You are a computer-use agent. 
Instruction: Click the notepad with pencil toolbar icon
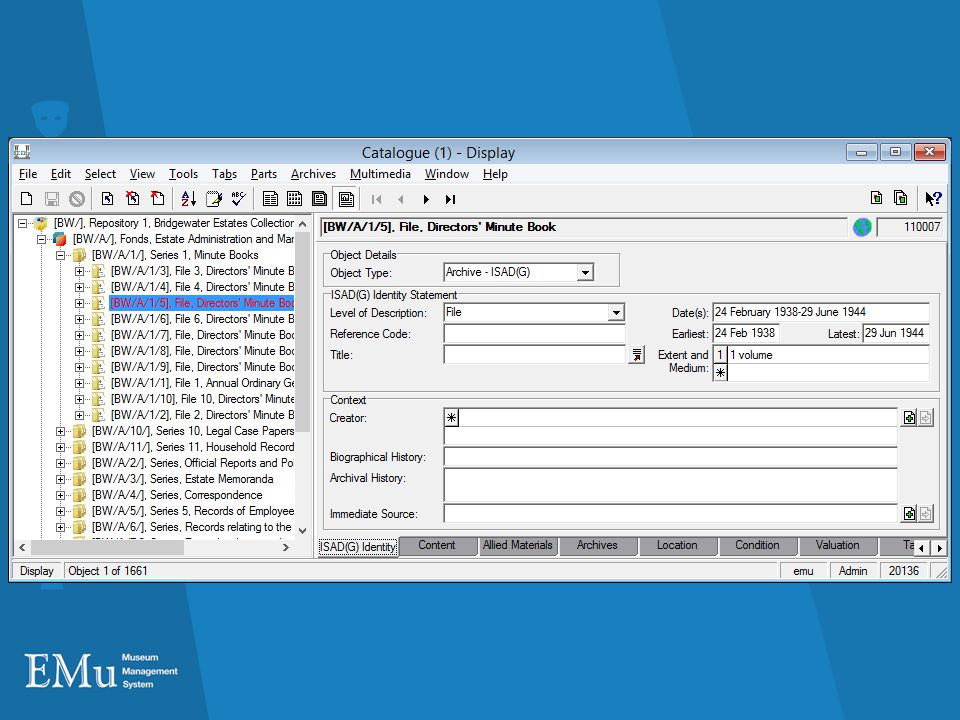(x=214, y=198)
